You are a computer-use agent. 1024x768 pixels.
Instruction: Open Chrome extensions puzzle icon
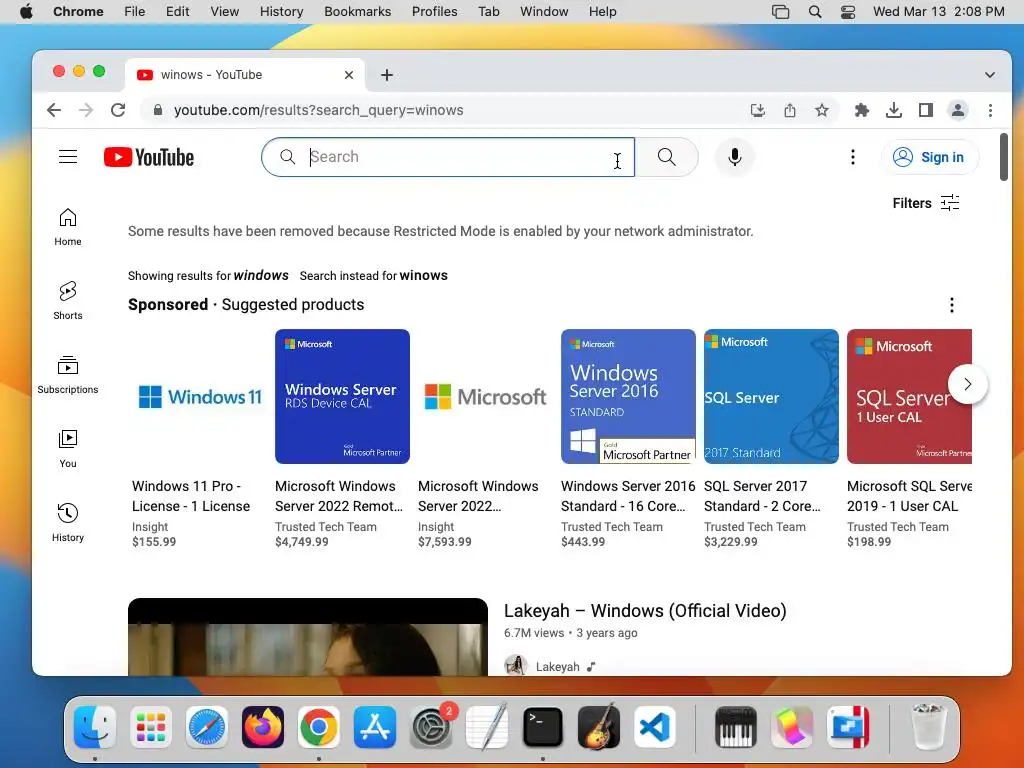point(862,110)
